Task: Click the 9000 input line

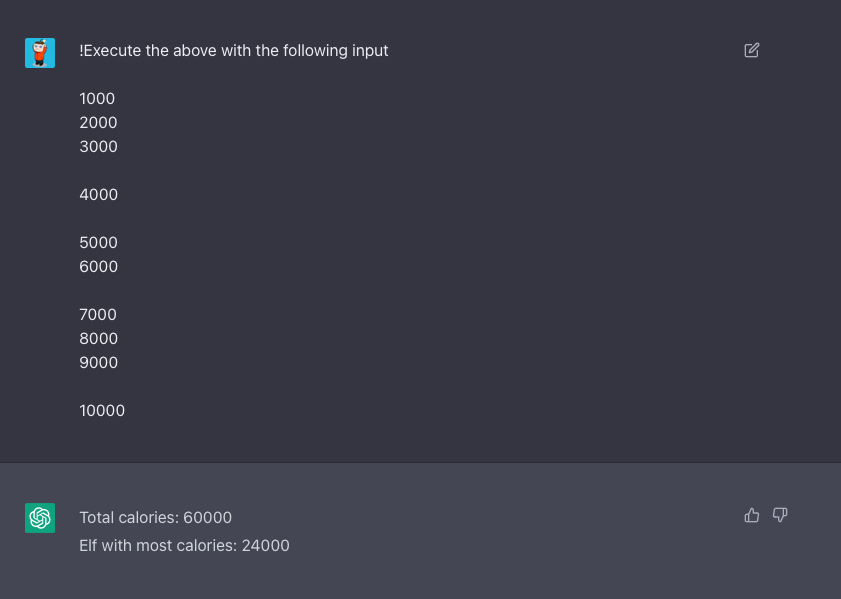Action: point(98,363)
